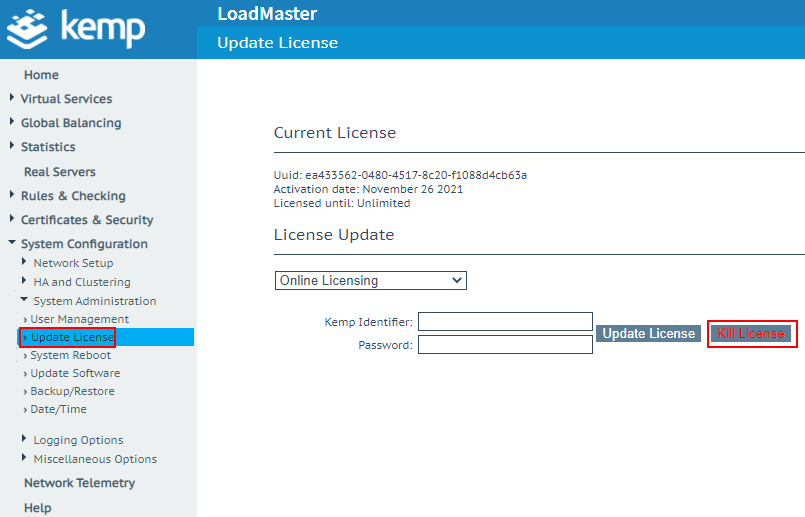Open User Management page
Viewport: 805px width, 517px height.
tap(80, 319)
